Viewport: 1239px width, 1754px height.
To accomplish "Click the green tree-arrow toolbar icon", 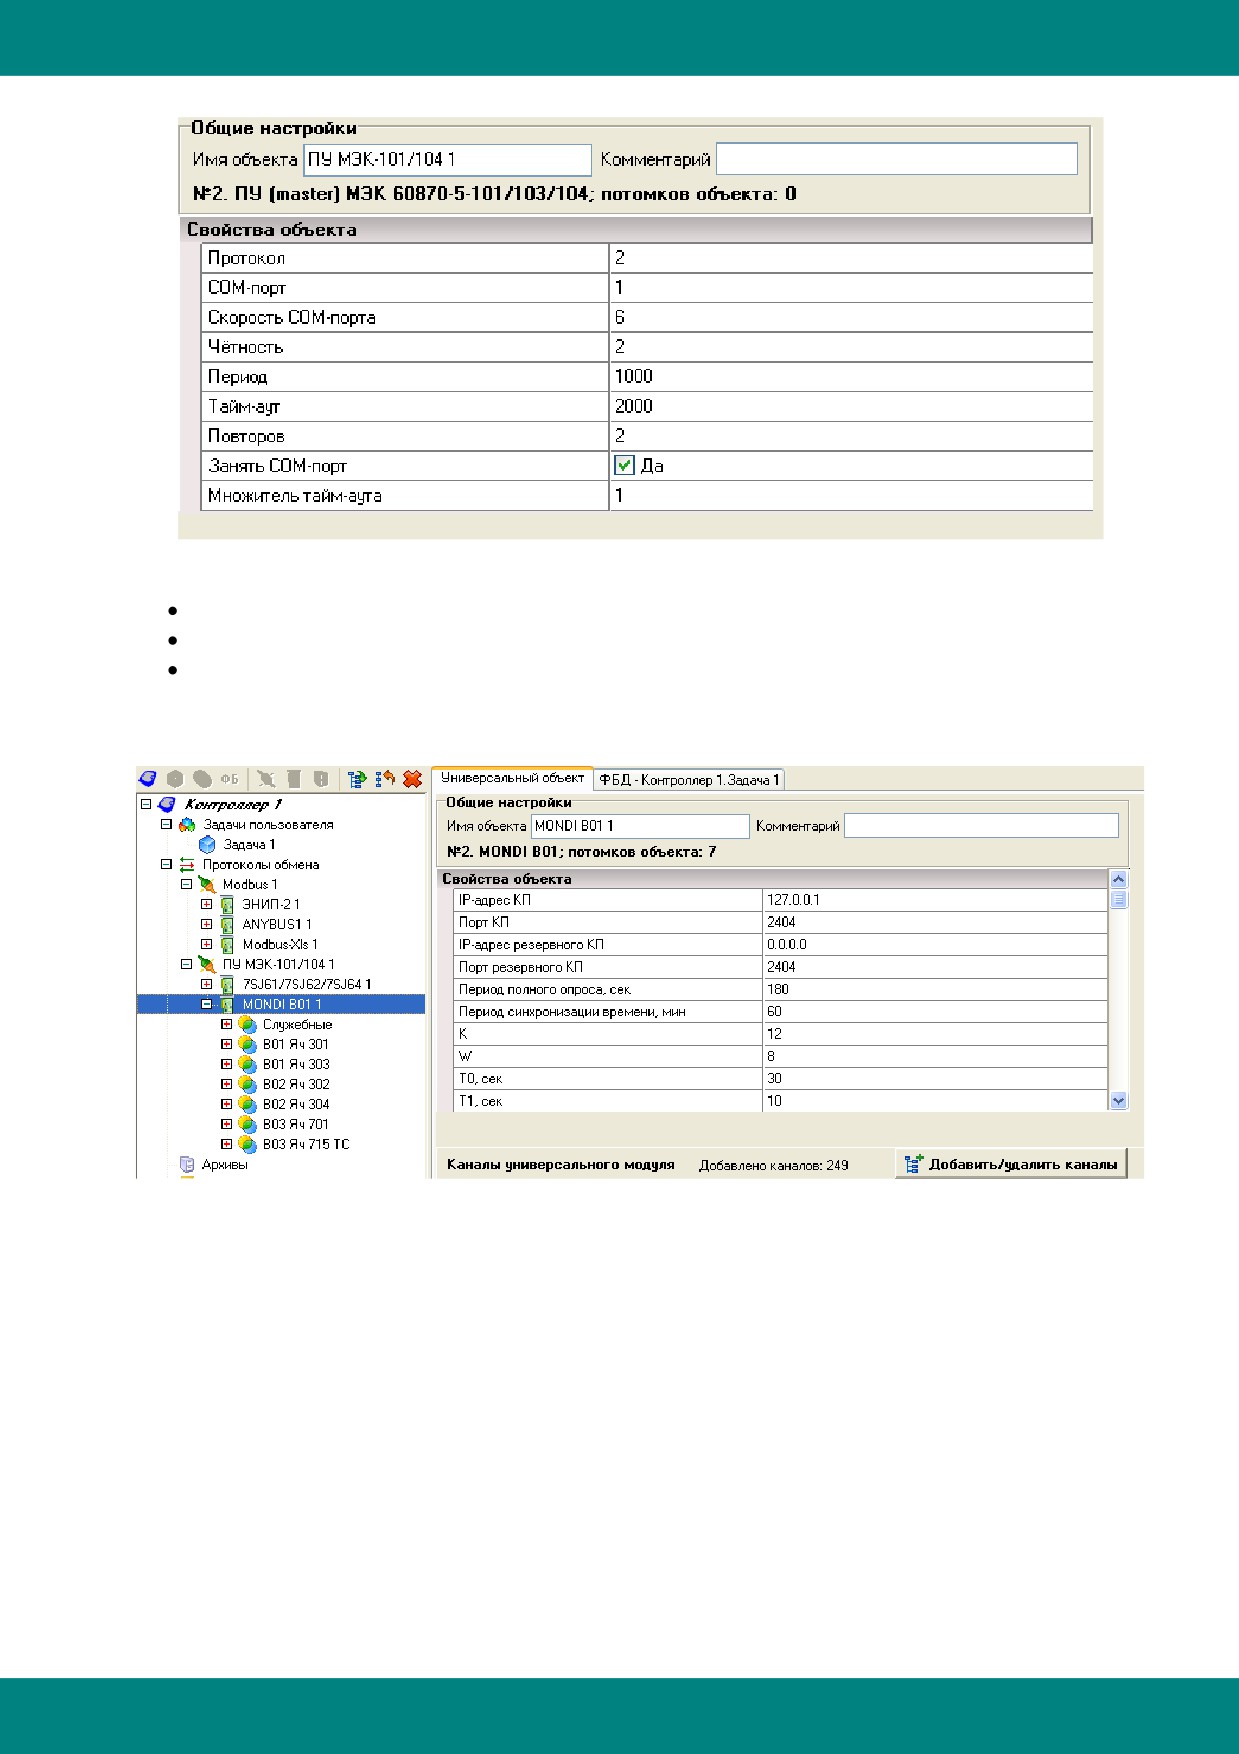I will [x=356, y=779].
